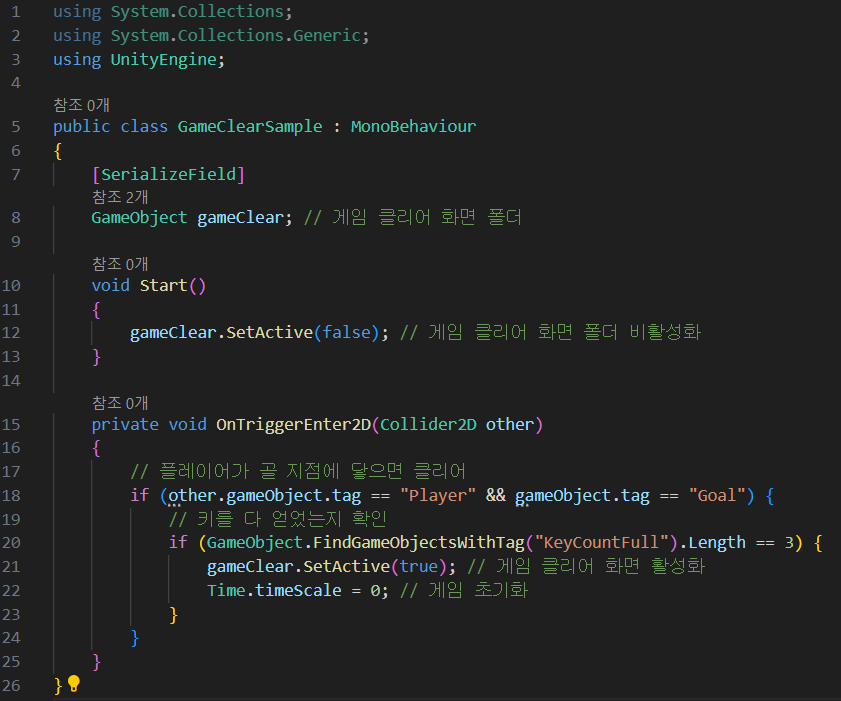Click 'OnTriggerEnter2D' method name
Viewport: 841px width, 701px height.
tap(293, 425)
